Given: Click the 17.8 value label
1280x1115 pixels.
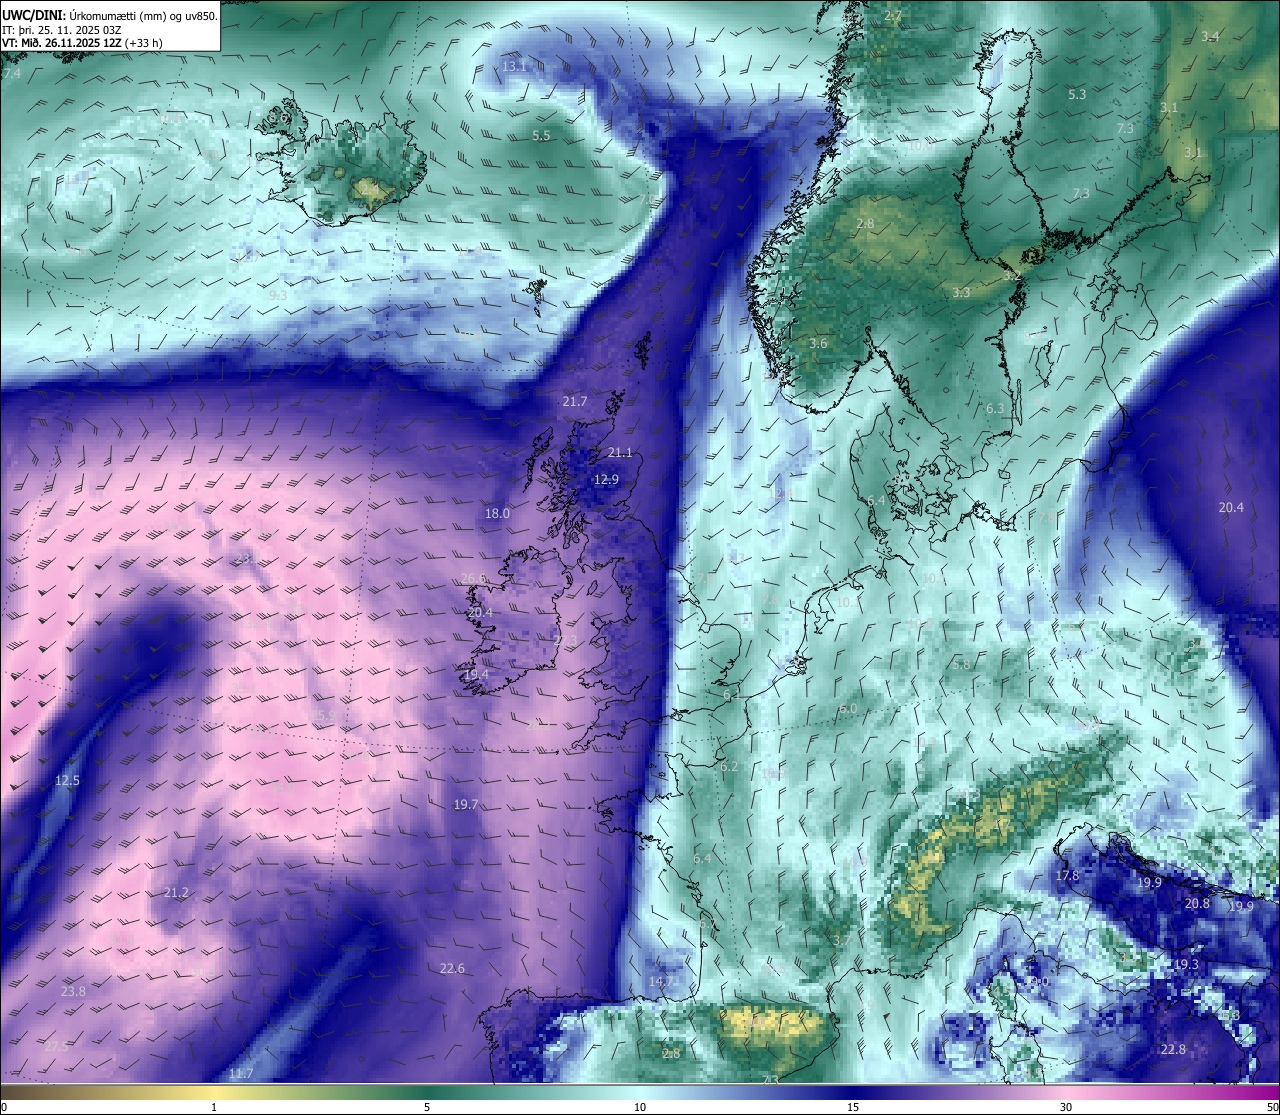Looking at the screenshot, I should point(1067,875).
